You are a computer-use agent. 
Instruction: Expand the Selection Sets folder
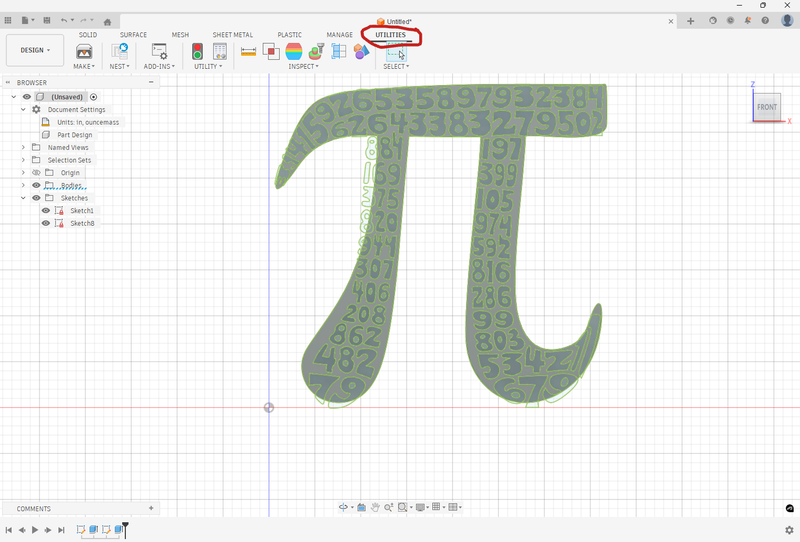(x=23, y=160)
